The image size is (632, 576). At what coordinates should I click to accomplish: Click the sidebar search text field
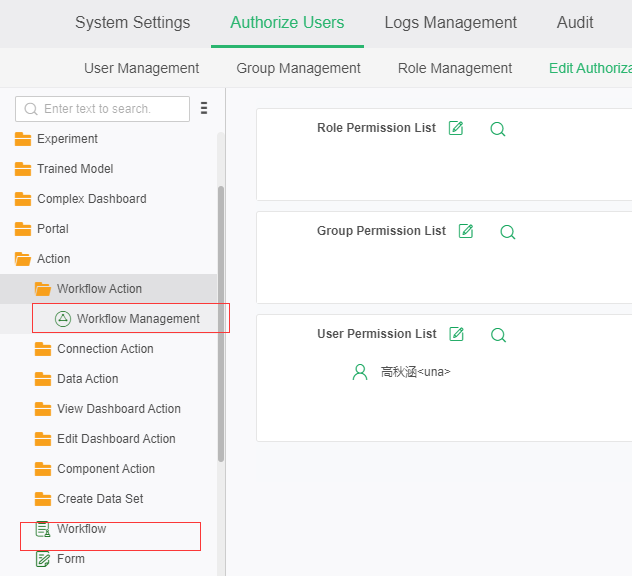tap(110, 109)
